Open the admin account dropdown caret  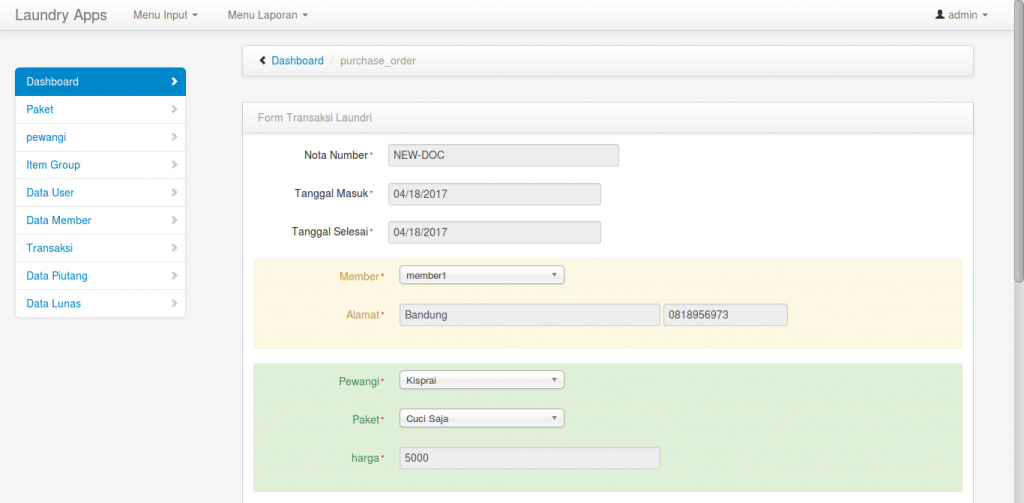985,15
